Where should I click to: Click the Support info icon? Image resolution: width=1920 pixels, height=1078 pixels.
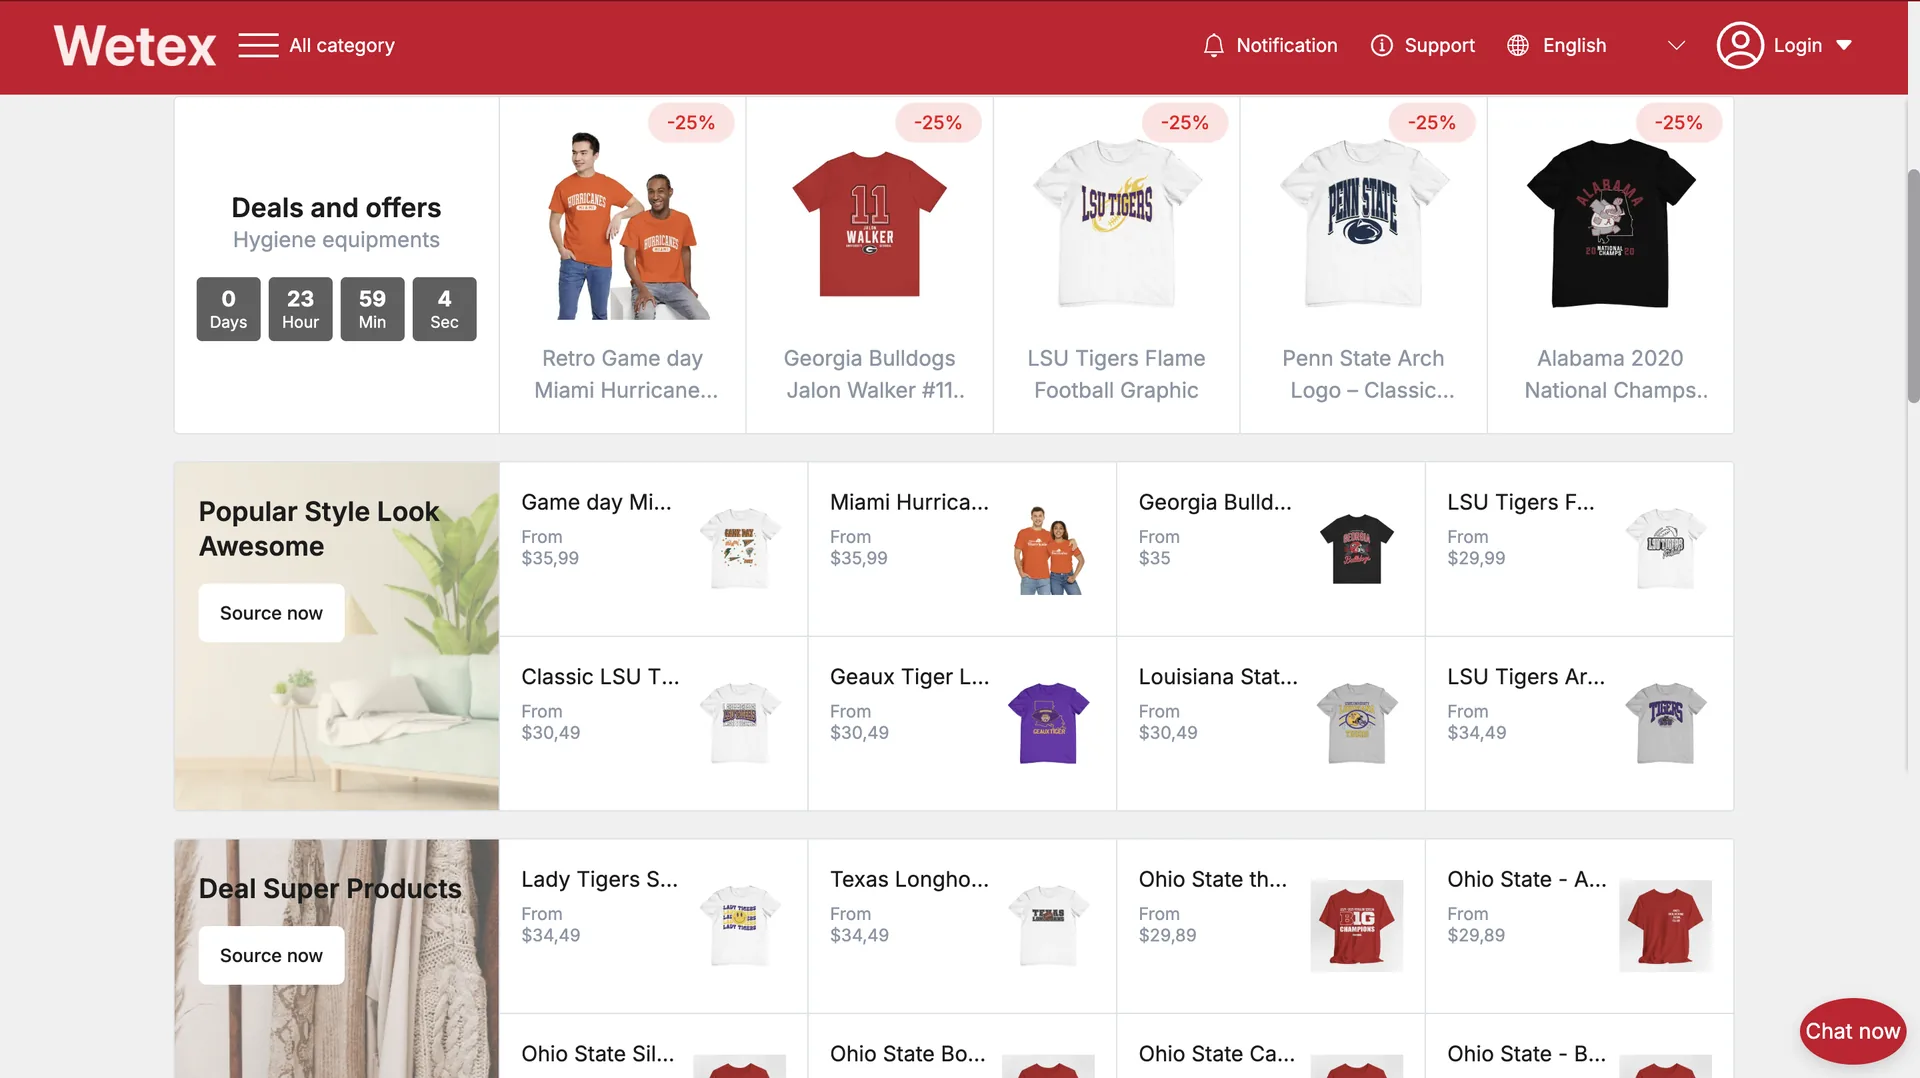coord(1381,46)
